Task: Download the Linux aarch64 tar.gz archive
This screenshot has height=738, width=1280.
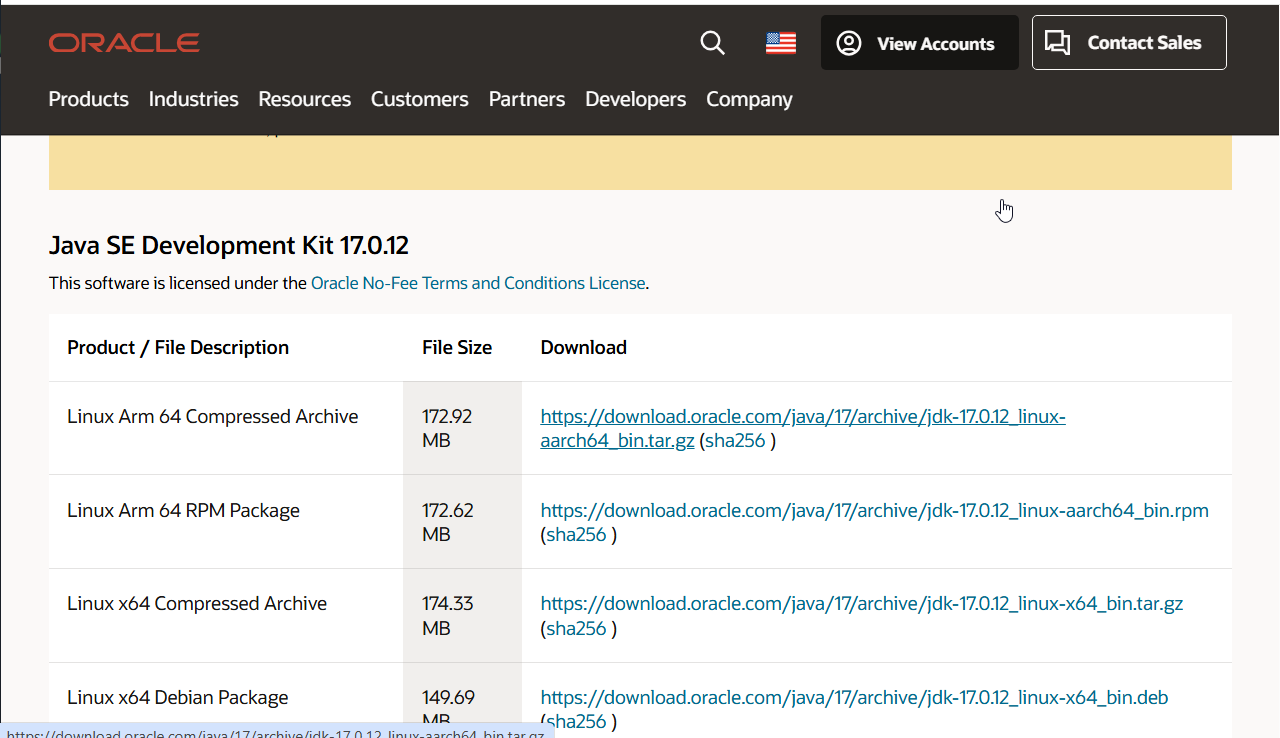Action: pyautogui.click(x=803, y=428)
